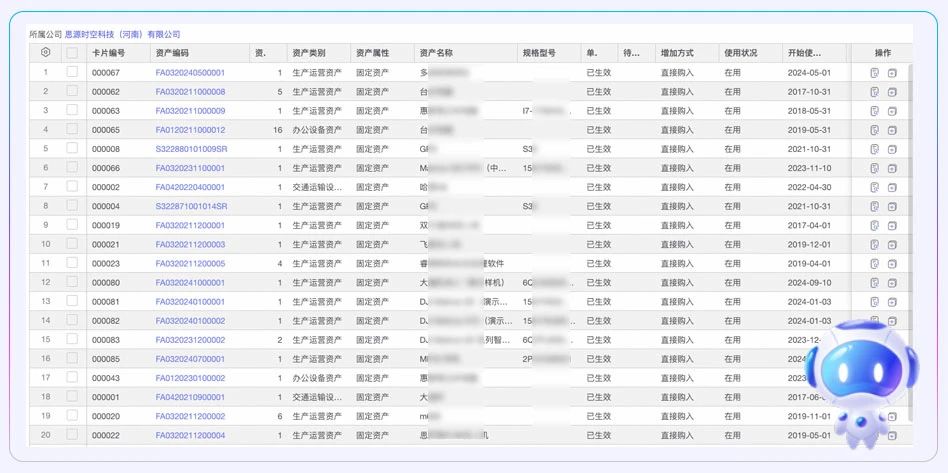Click archive box icon for card 000008

click(892, 149)
